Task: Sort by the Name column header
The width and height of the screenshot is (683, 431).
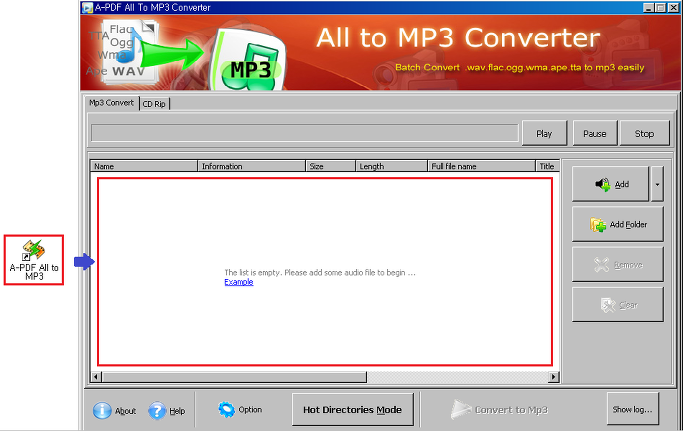Action: (144, 166)
